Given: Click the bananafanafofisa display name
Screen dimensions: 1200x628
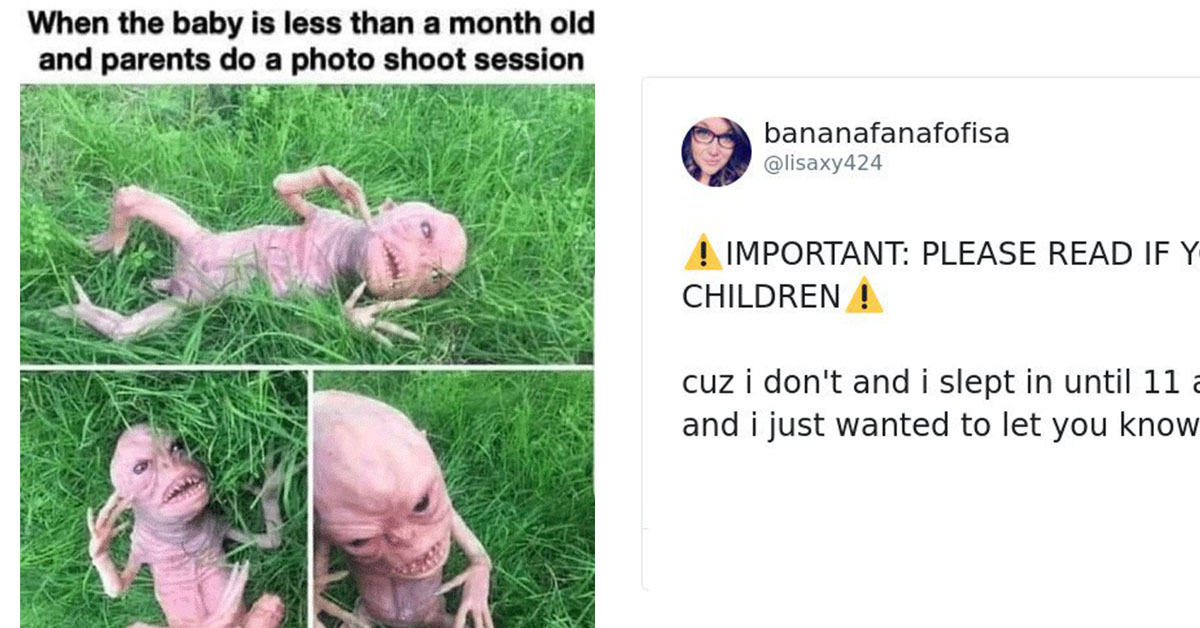Looking at the screenshot, I should [886, 133].
